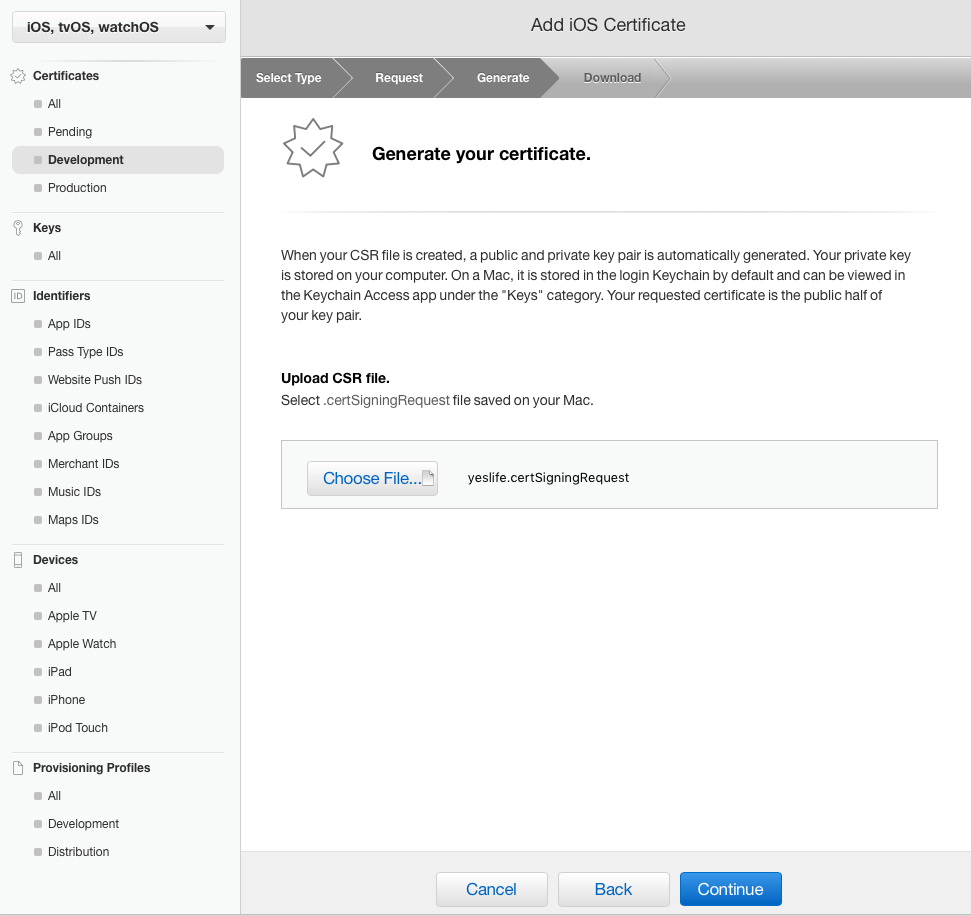The height and width of the screenshot is (916, 971).
Task: Click the Identifiers ID icon in sidebar
Action: click(x=18, y=296)
